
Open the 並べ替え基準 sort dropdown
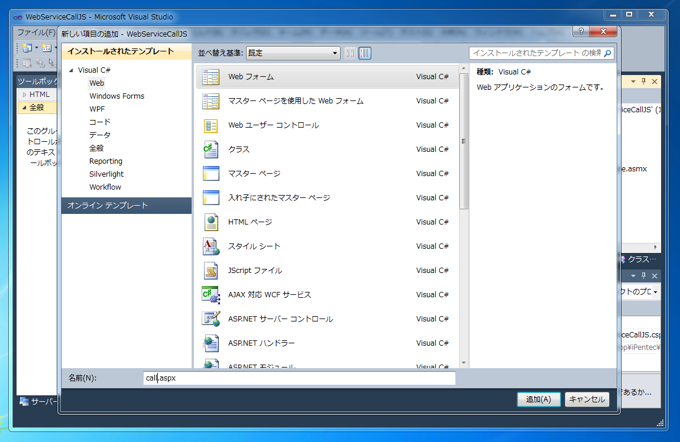293,53
